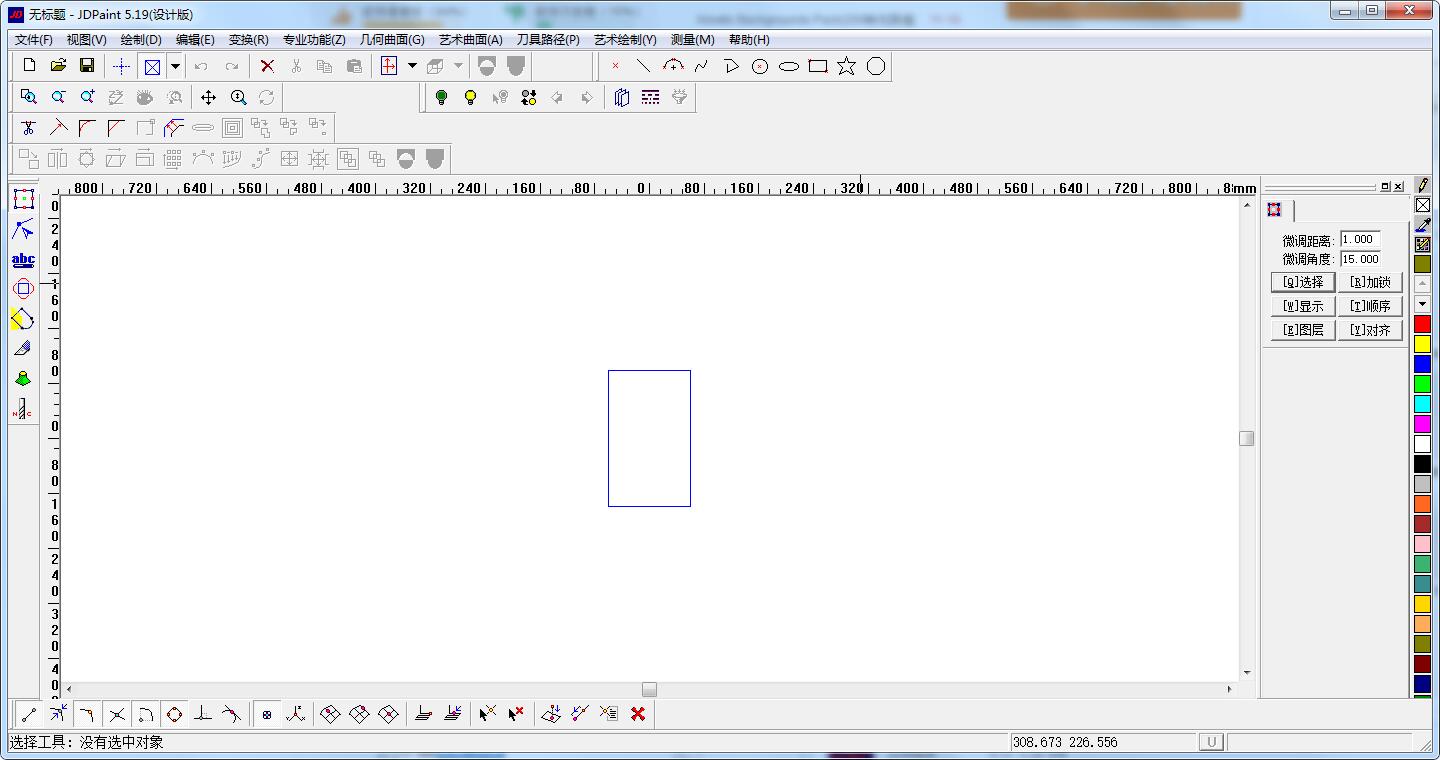1440x760 pixels.
Task: Click the [E]图层 button
Action: click(x=1302, y=330)
